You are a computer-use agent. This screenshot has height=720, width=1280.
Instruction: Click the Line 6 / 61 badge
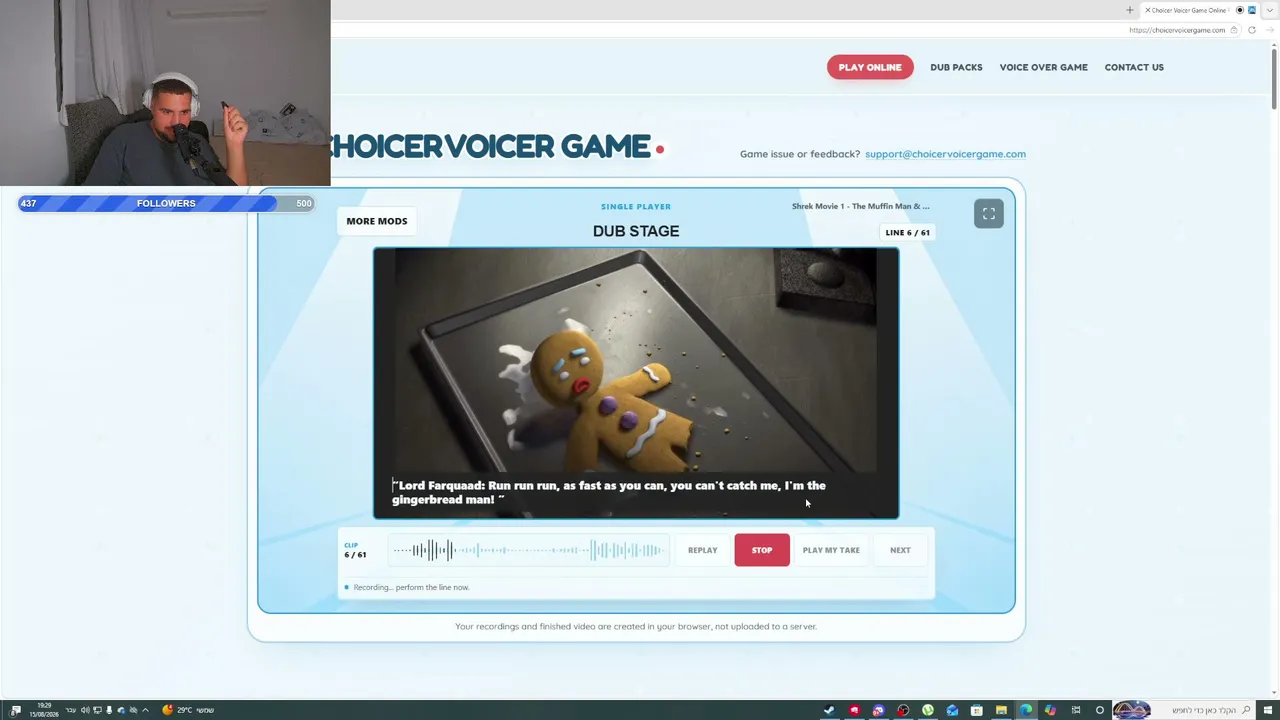(907, 232)
